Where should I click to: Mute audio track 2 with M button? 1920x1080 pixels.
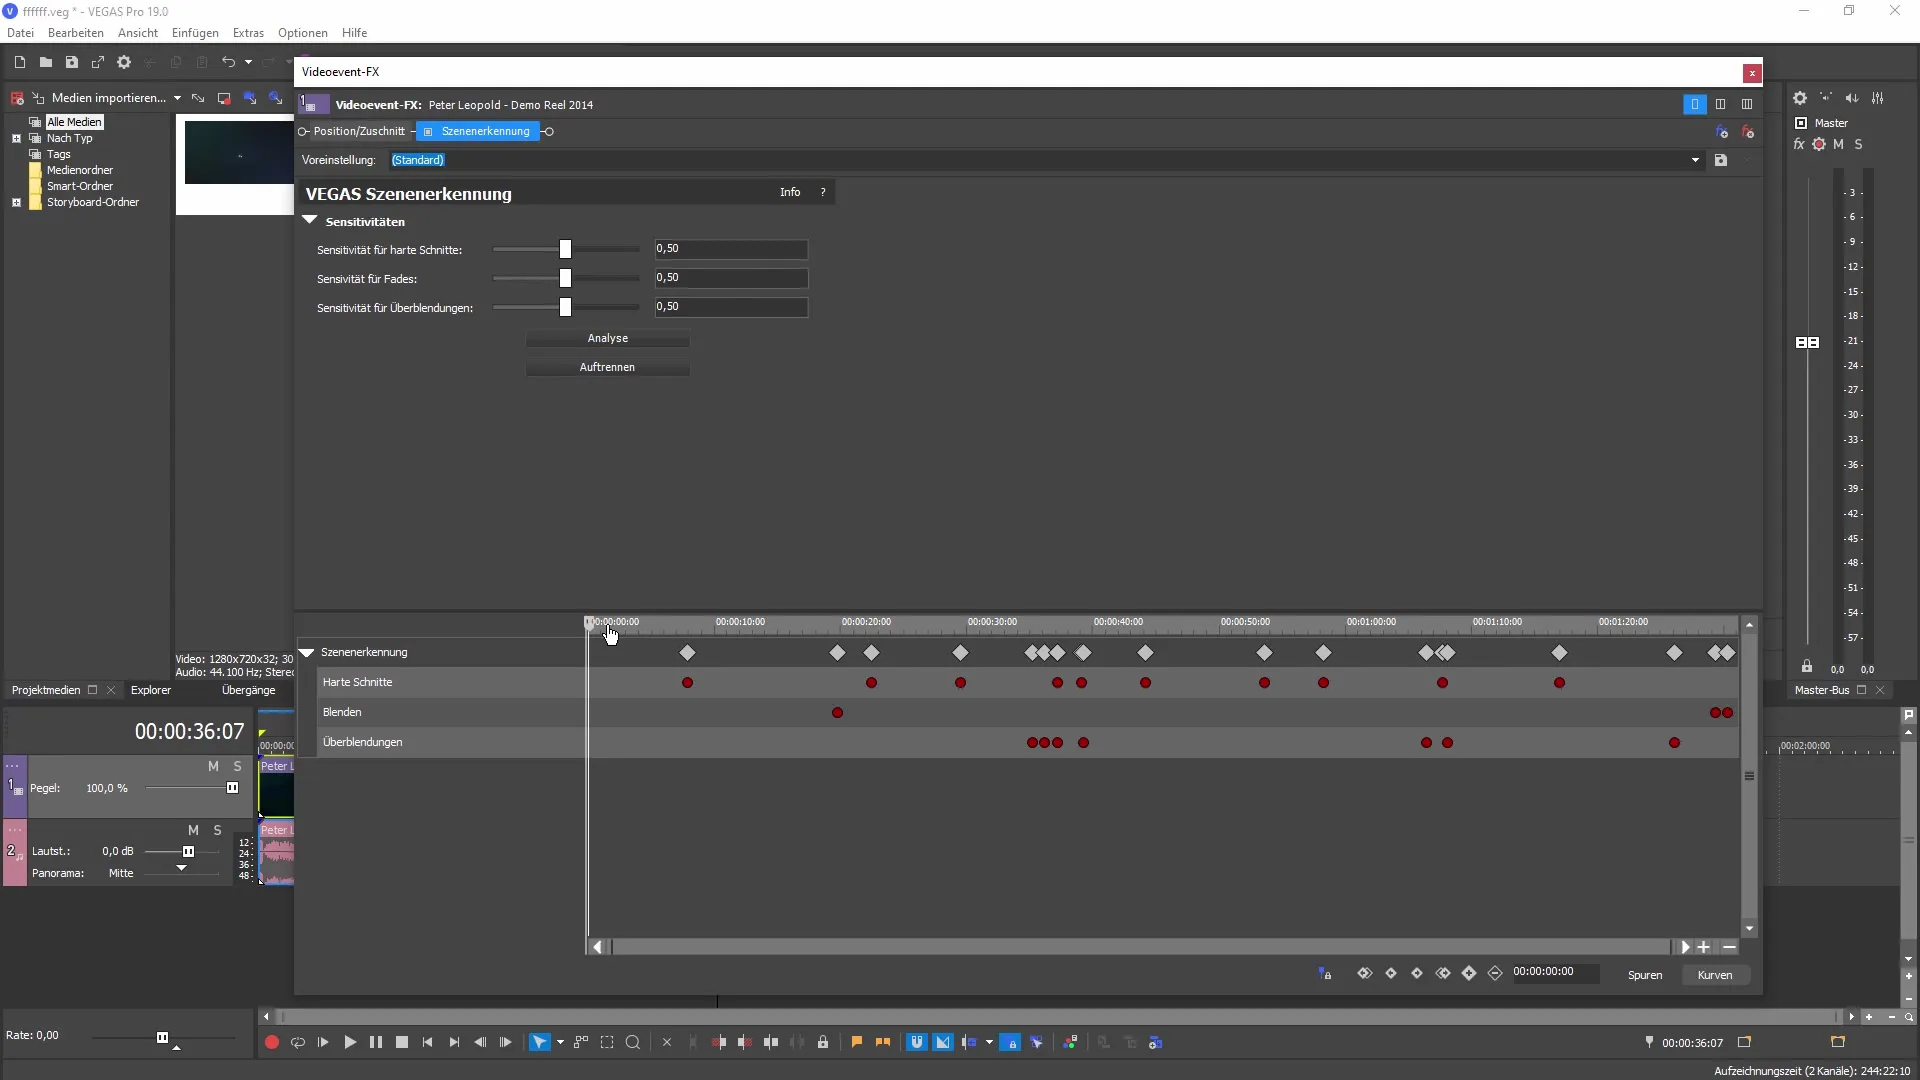[193, 830]
